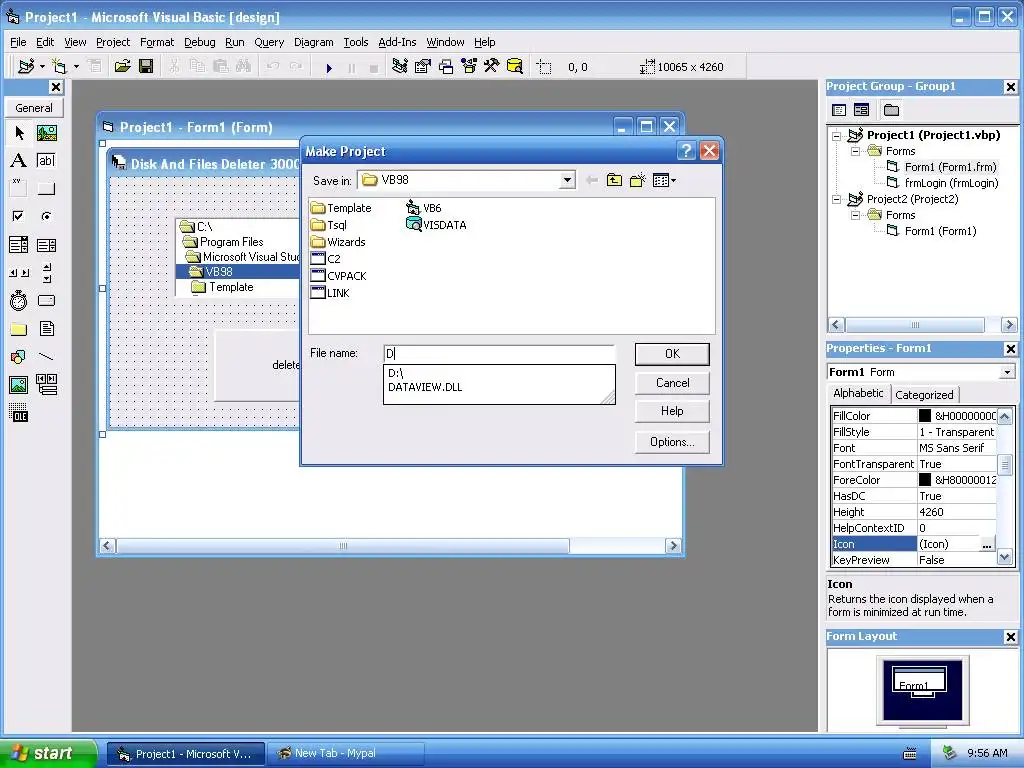Viewport: 1024px width, 768px height.
Task: Select the Data control tool
Action: 46,385
